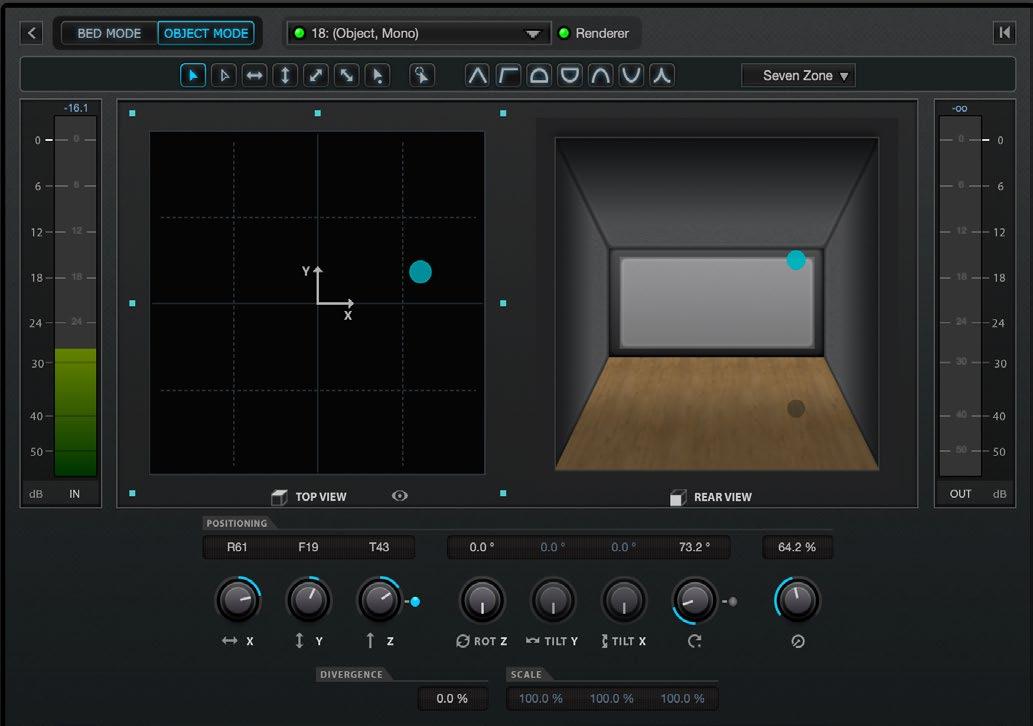Click the 64.2 % value field
Viewport: 1033px width, 726px height.
797,547
